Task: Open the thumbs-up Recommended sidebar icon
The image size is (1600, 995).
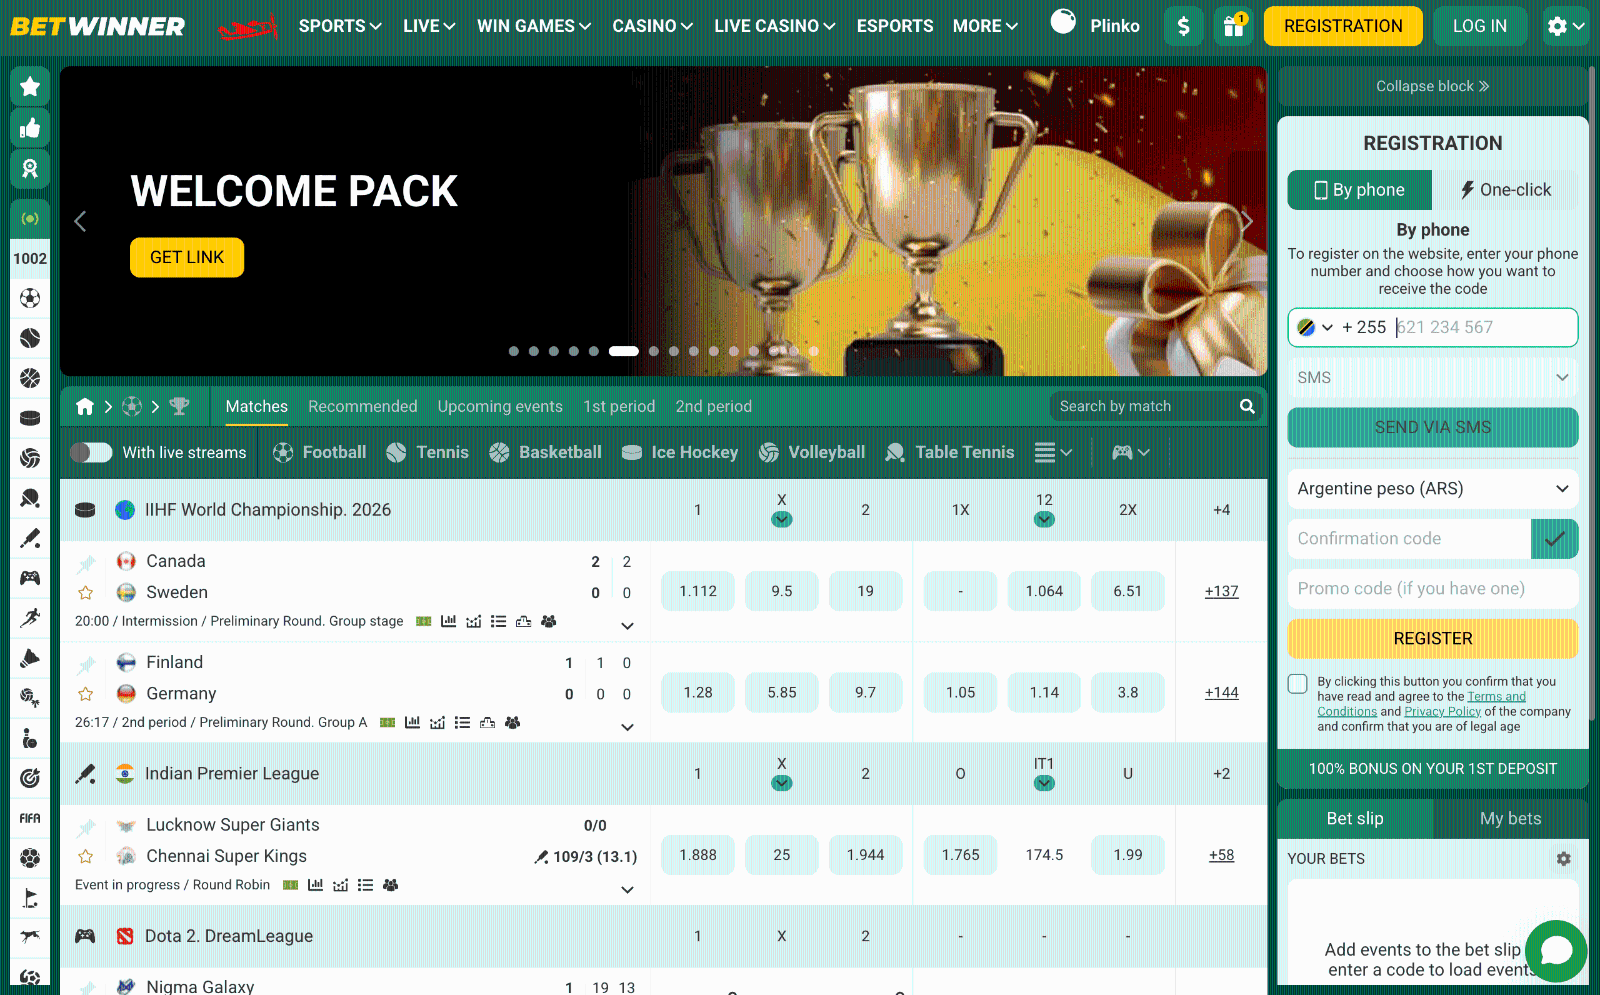Action: click(30, 128)
